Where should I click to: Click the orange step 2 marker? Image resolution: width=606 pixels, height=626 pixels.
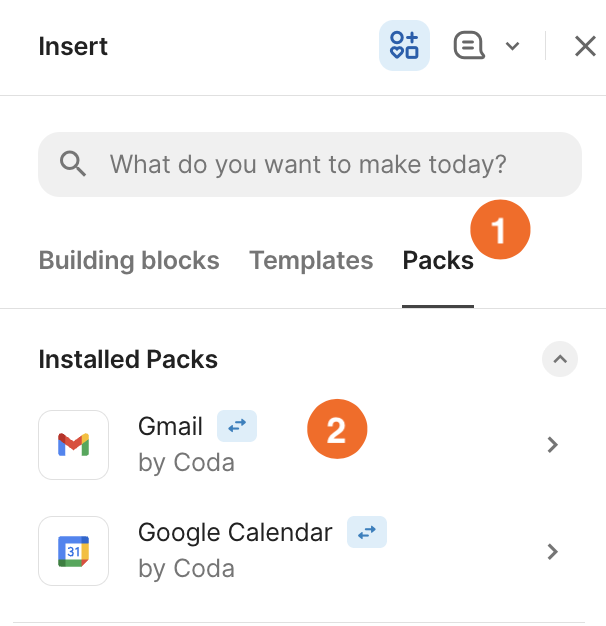point(337,431)
